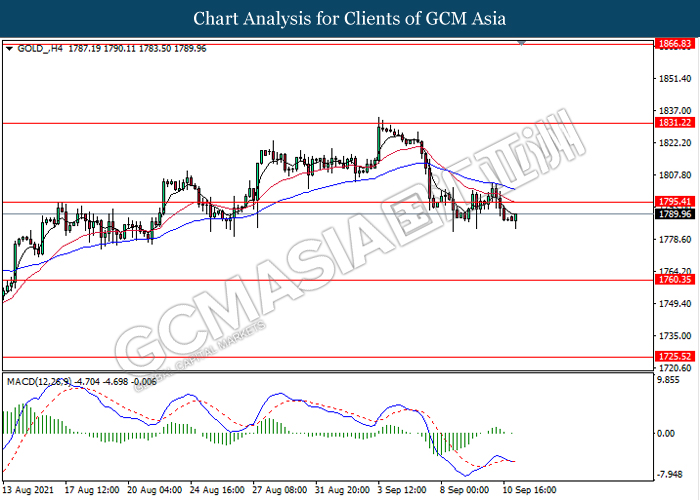The image size is (700, 500).
Task: Click the MACD scale value 9.855
Action: point(669,380)
